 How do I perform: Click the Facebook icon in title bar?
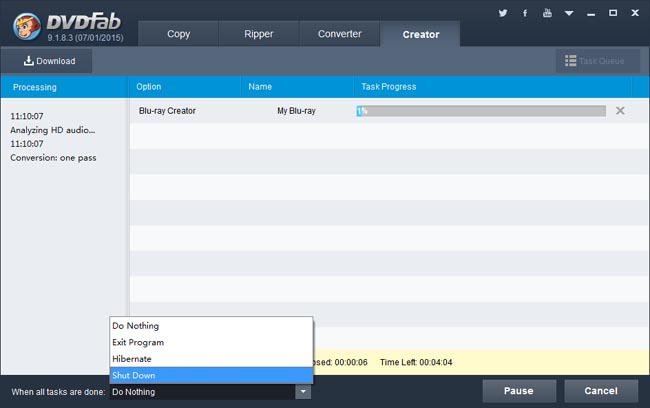(525, 14)
